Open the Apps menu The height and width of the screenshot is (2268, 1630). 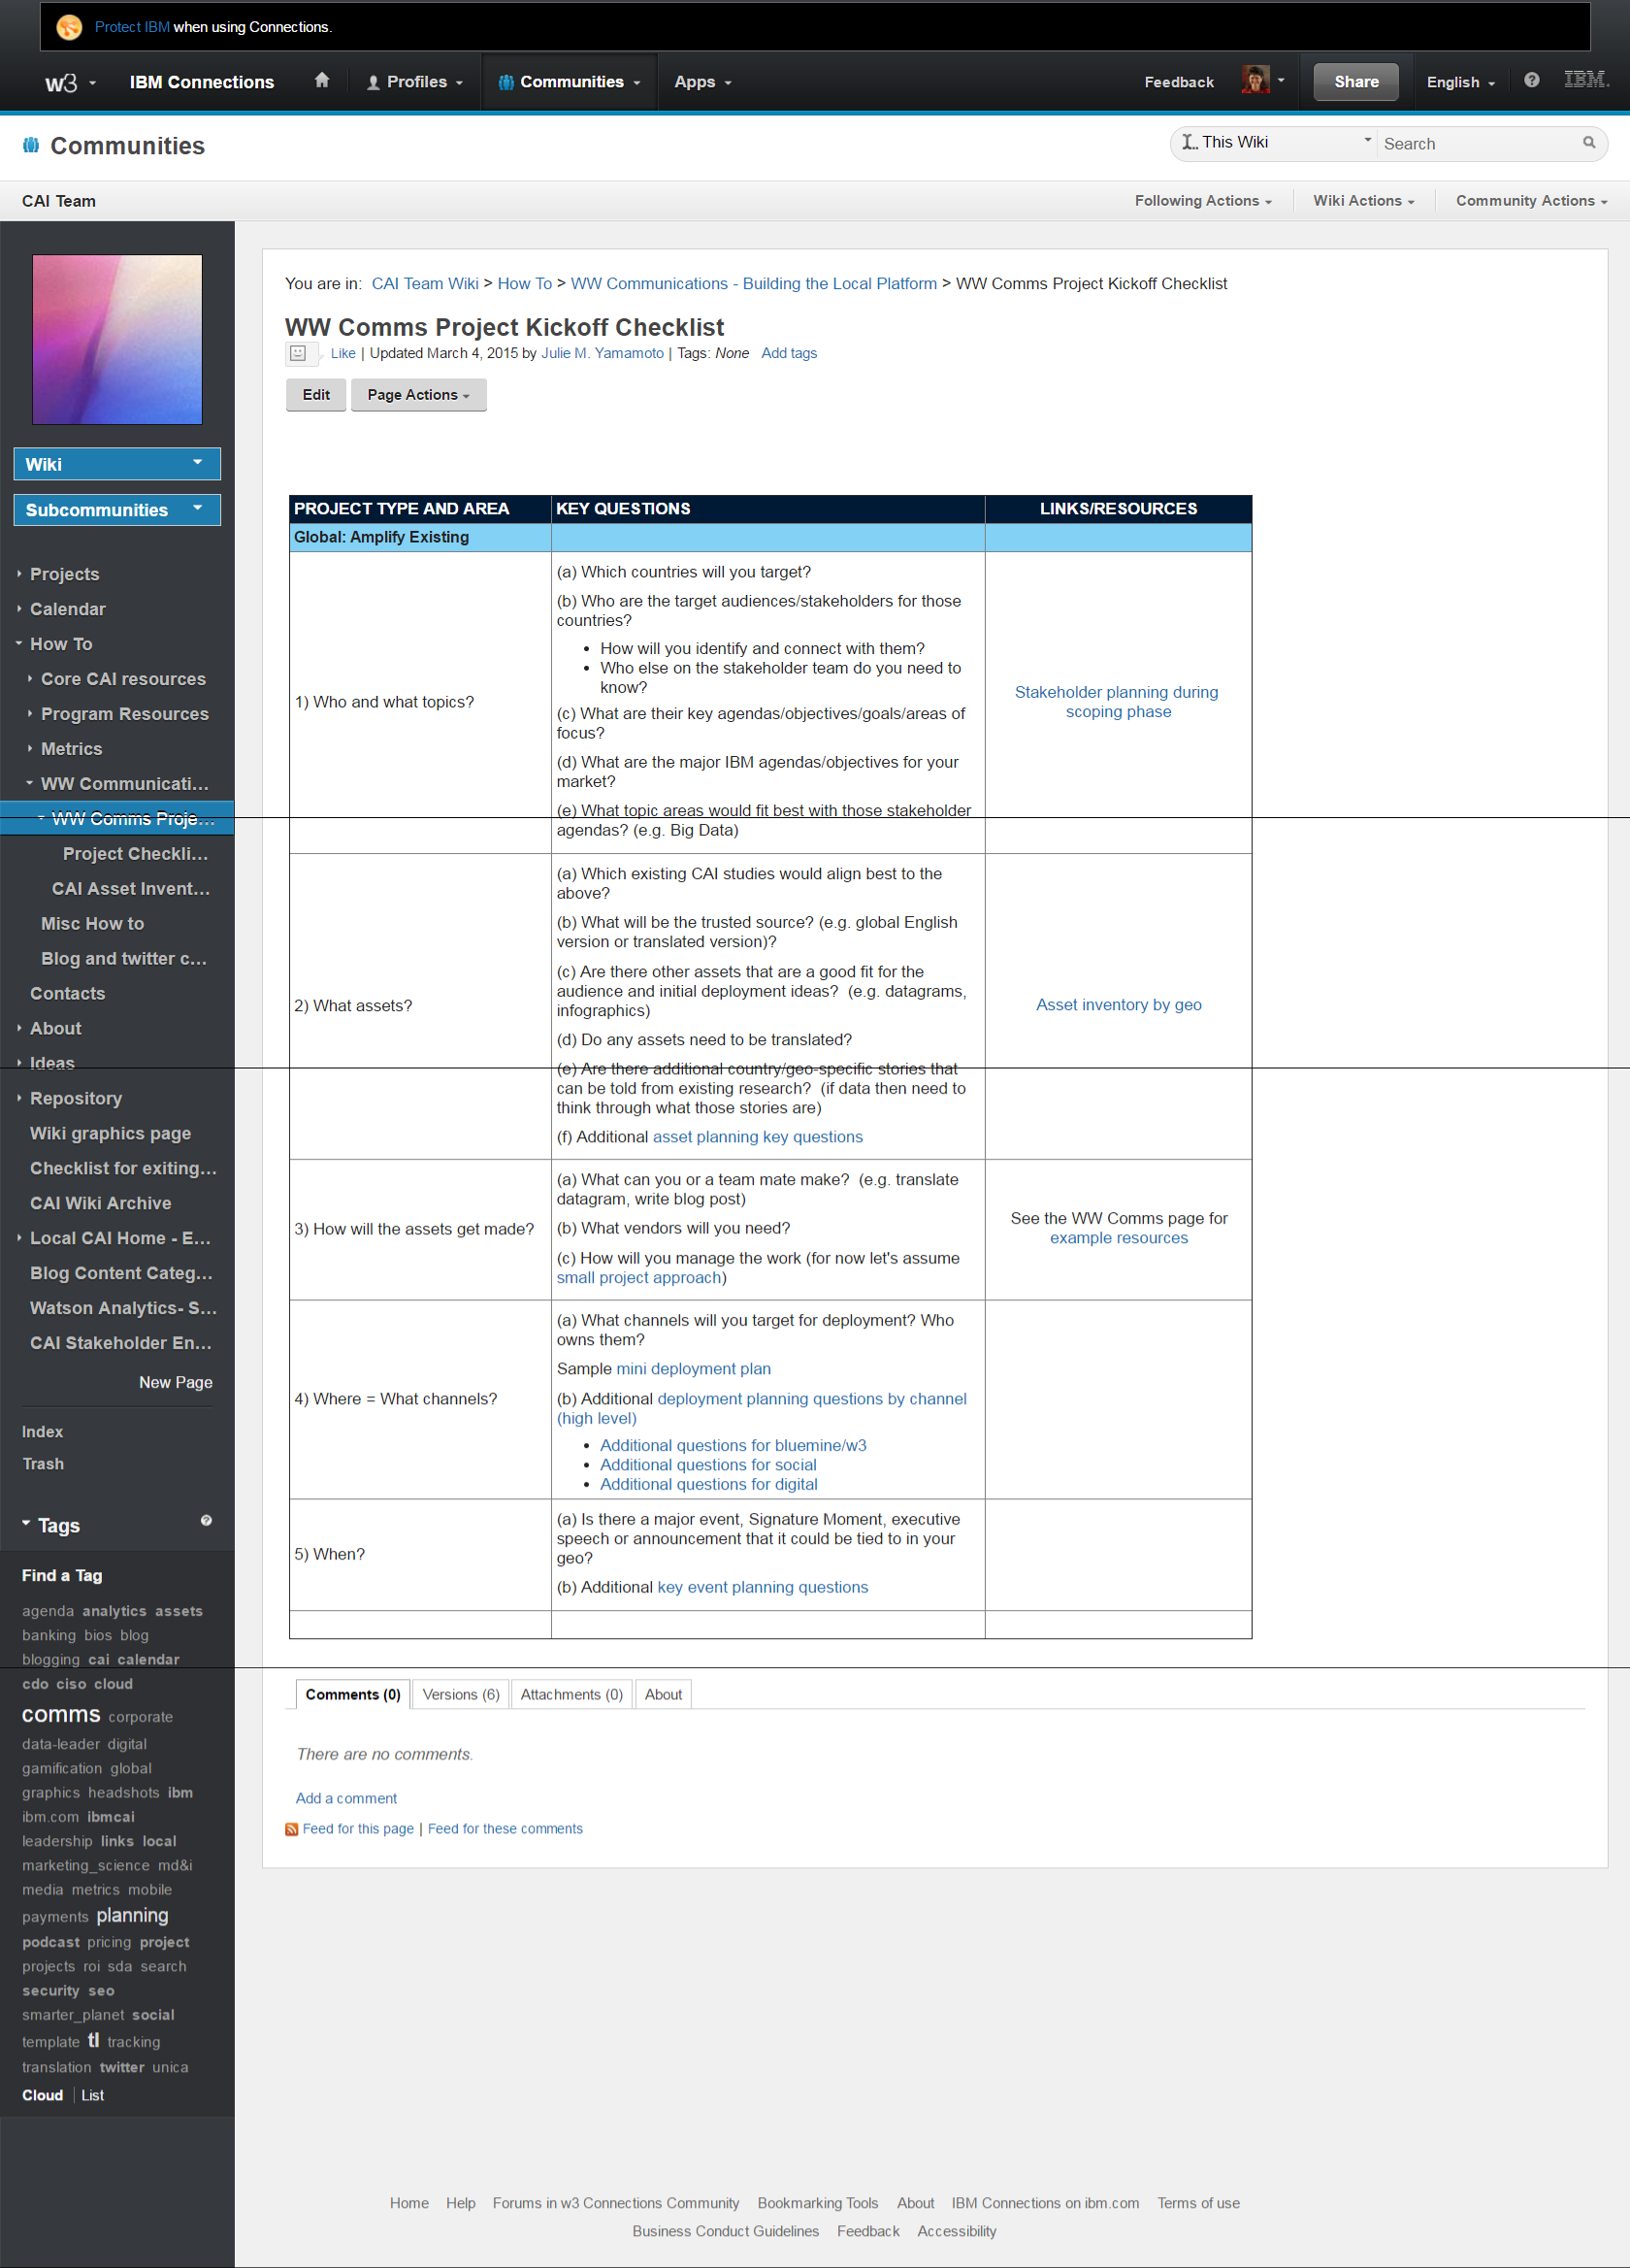pos(702,82)
